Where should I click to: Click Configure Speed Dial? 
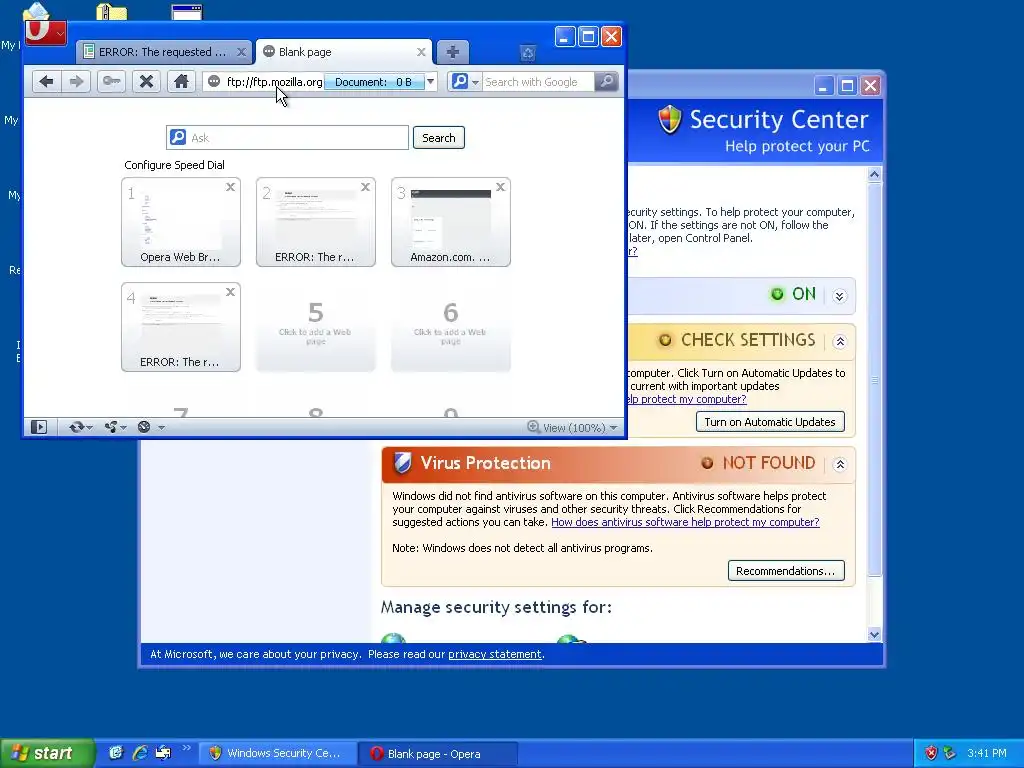coord(174,165)
